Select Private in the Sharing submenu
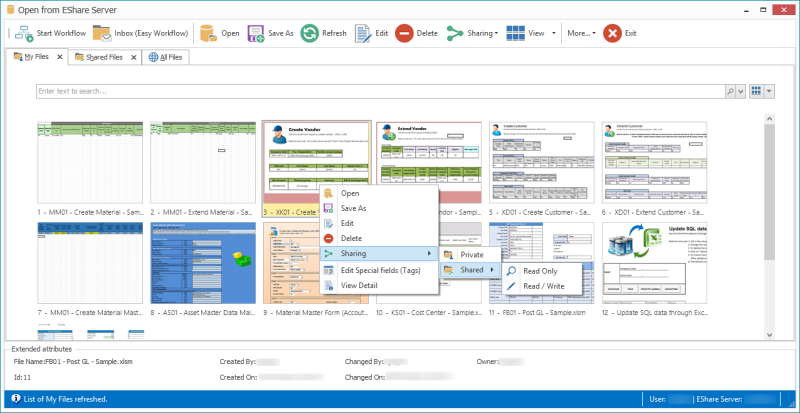The image size is (800, 413). pos(472,255)
